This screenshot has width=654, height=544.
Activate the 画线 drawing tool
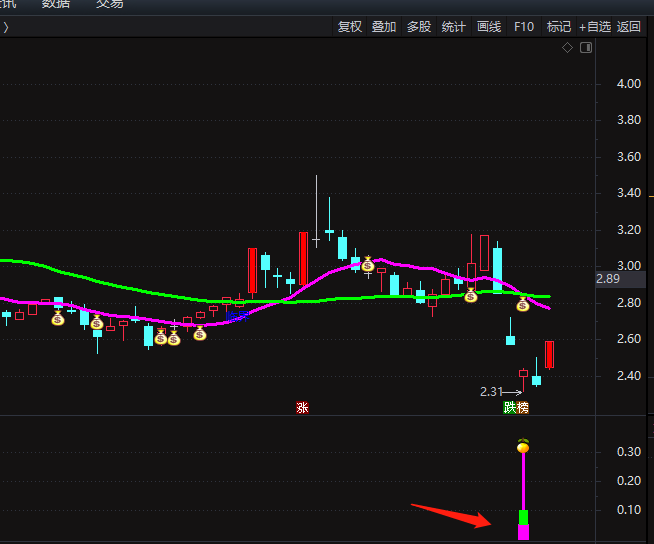[x=489, y=27]
